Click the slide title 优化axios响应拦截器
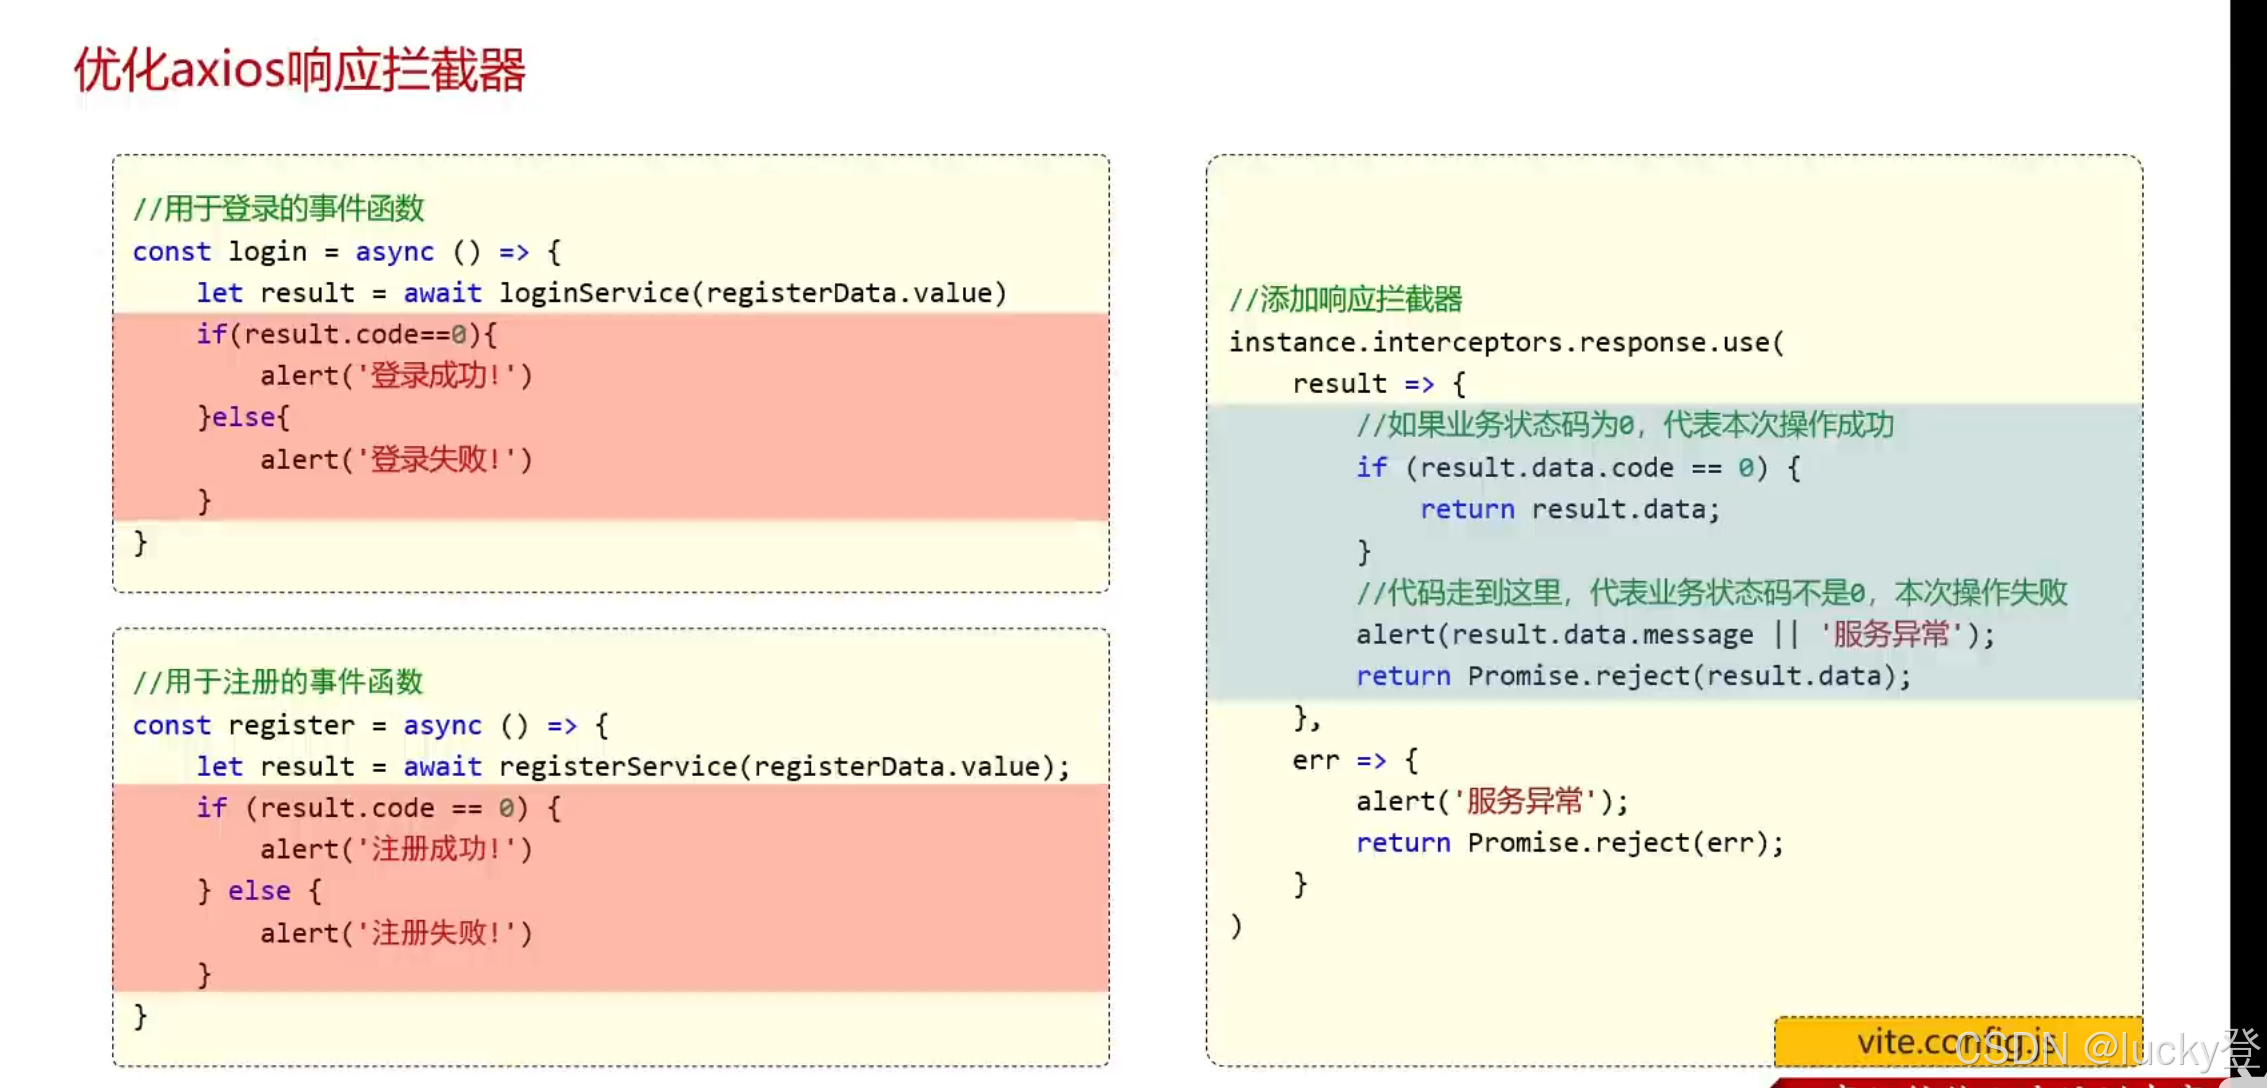 [300, 70]
